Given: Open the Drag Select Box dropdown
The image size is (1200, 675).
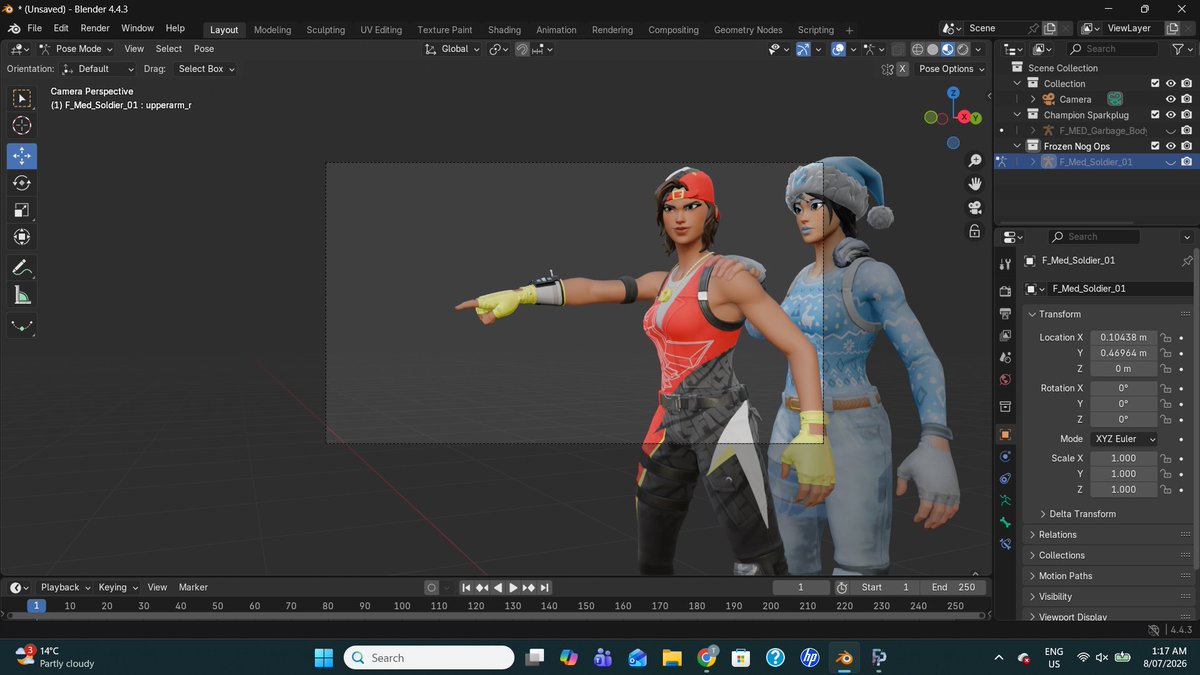Looking at the screenshot, I should (204, 69).
